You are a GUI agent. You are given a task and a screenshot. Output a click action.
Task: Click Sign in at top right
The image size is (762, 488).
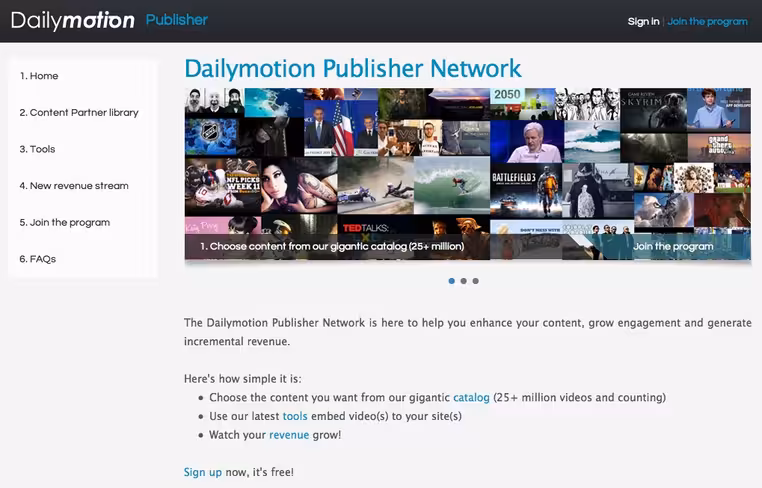tap(643, 21)
